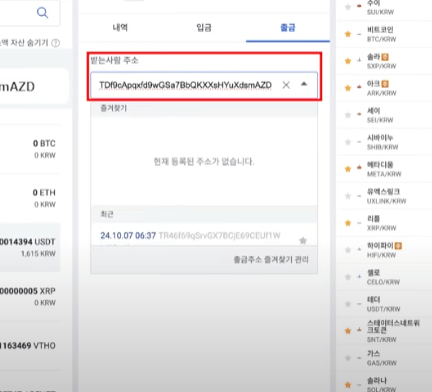432x392 pixels.
Task: Open the help icon beside 자산 숨기기
Action: point(56,43)
